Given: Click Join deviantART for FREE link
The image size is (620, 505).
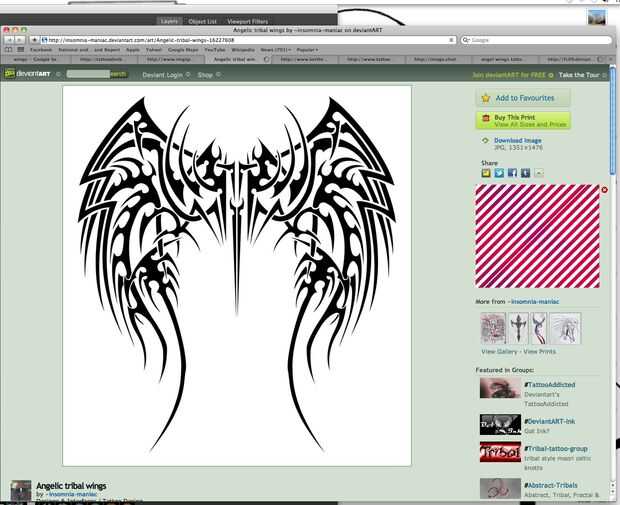Looking at the screenshot, I should coord(508,75).
